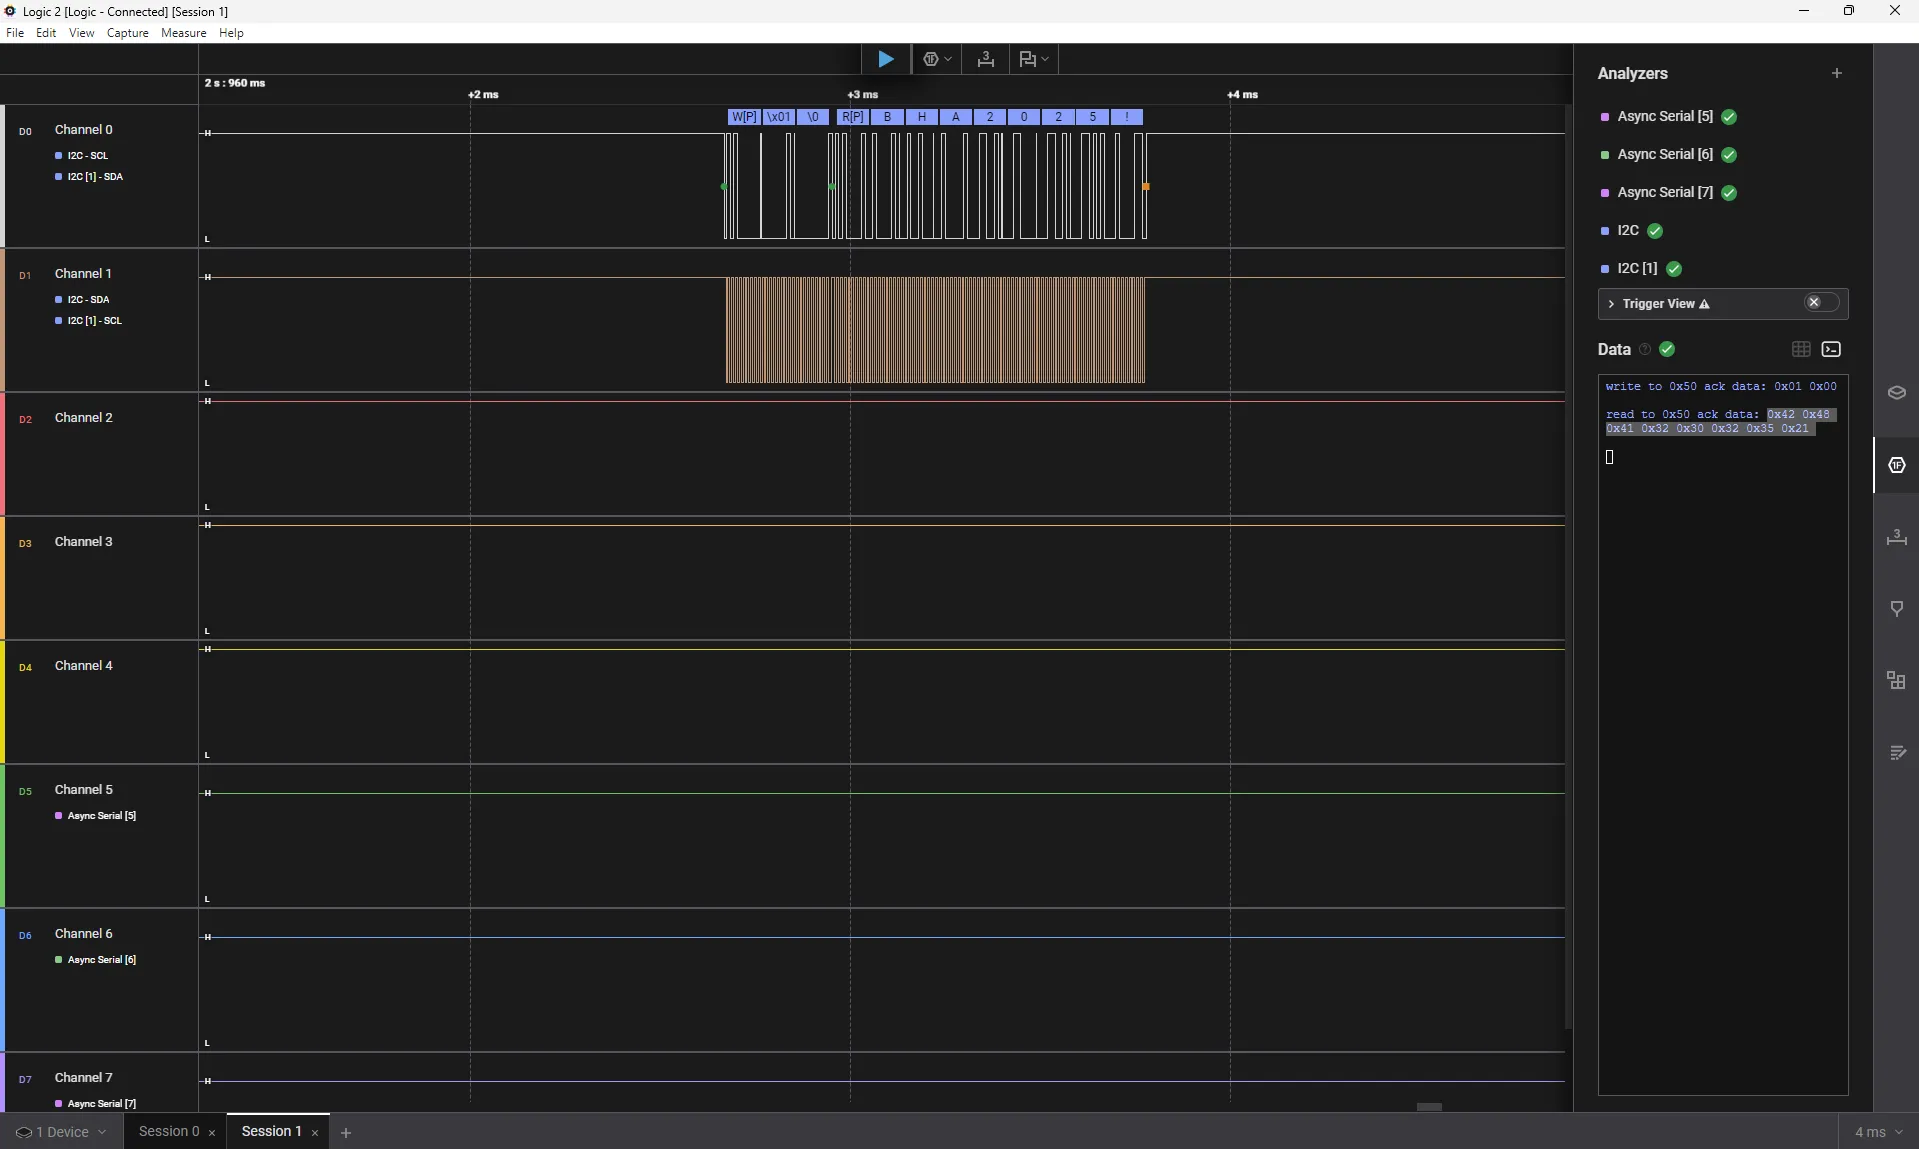This screenshot has width=1919, height=1149.
Task: Select the Async Serial [5] analyzer
Action: tap(1664, 117)
